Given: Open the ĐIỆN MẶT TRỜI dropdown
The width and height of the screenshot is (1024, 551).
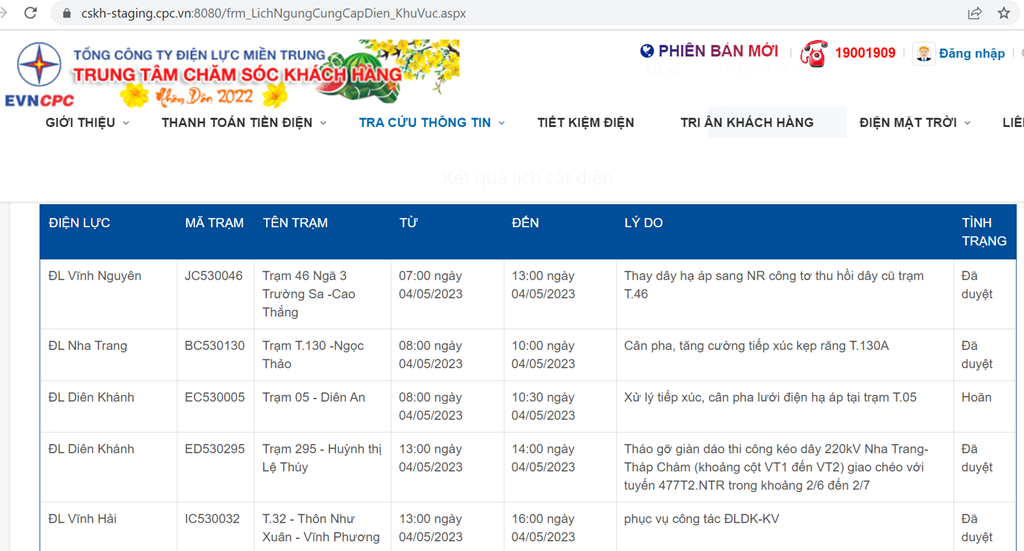Looking at the screenshot, I should (x=914, y=122).
